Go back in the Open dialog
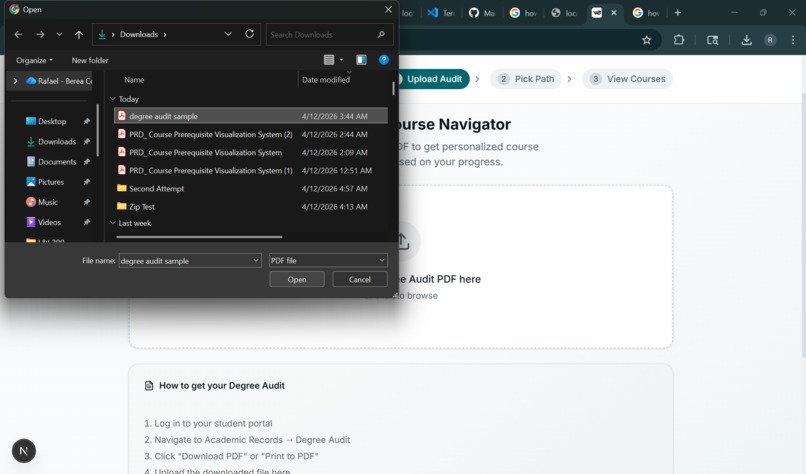This screenshot has width=806, height=474. click(19, 34)
